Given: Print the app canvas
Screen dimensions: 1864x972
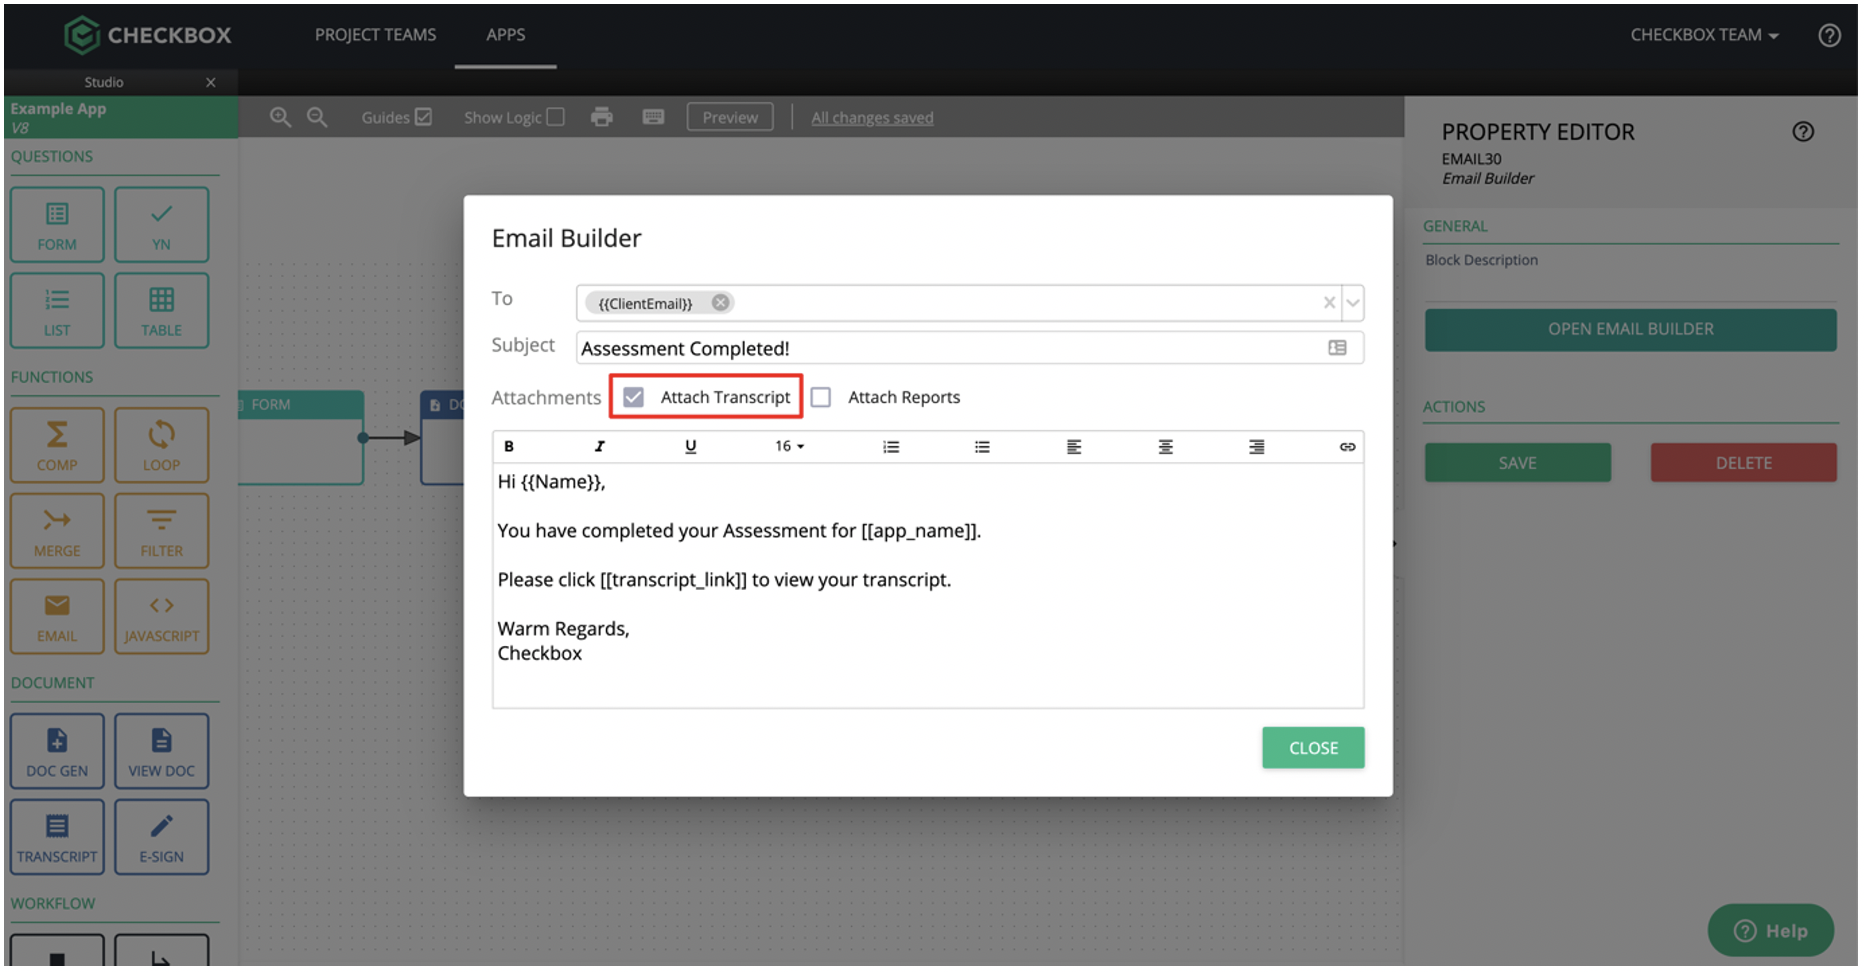Looking at the screenshot, I should tap(601, 117).
